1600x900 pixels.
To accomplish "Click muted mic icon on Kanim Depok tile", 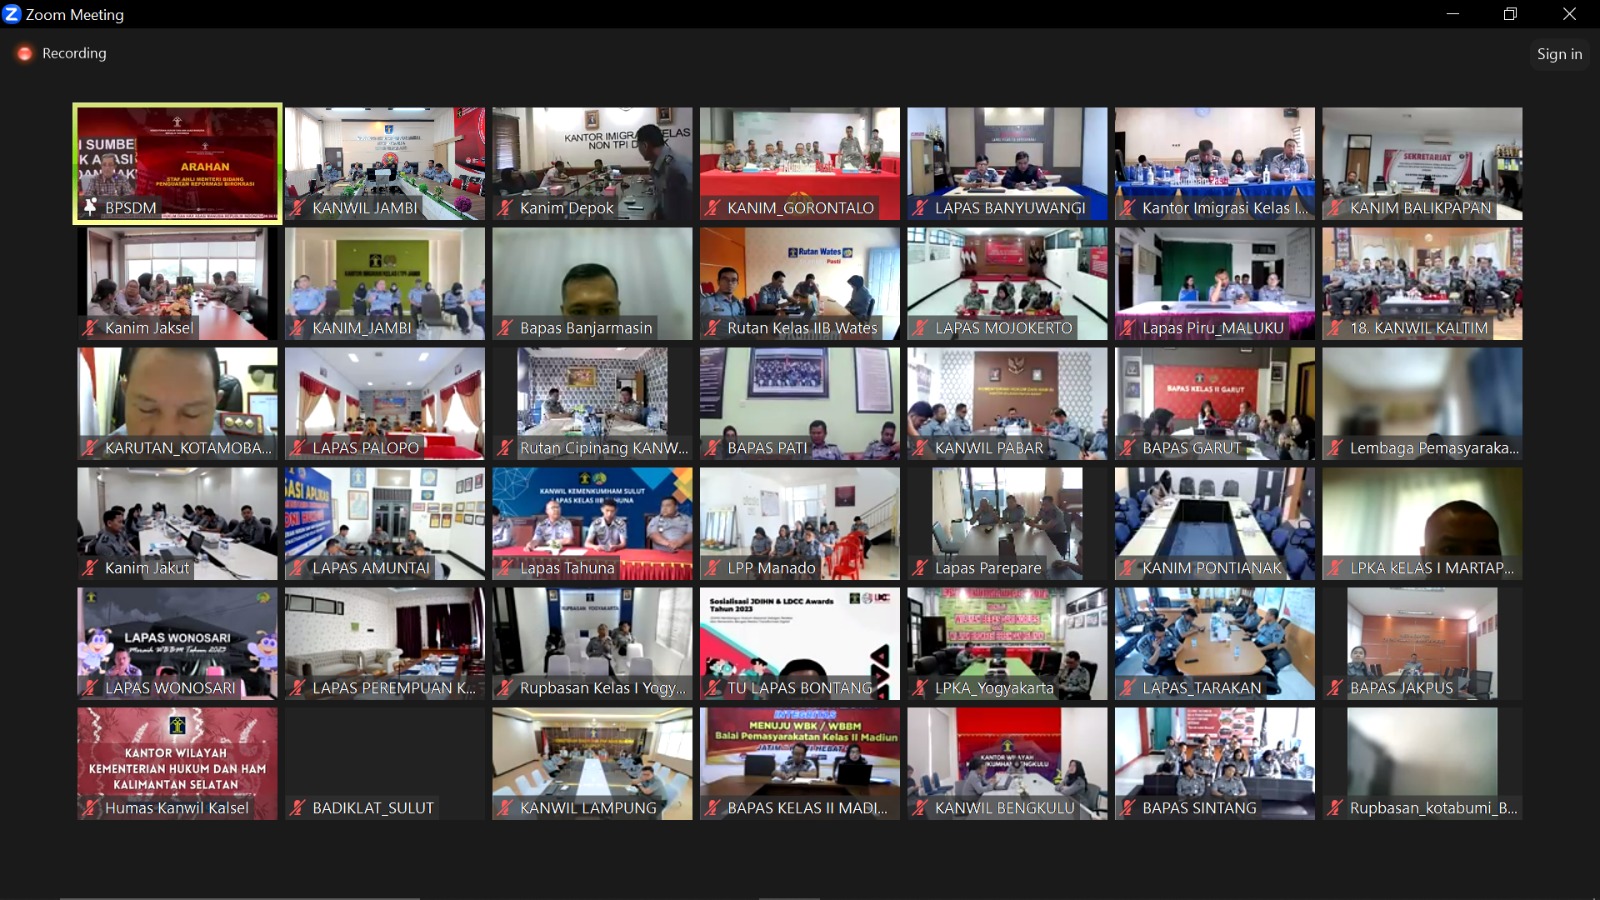I will [505, 208].
